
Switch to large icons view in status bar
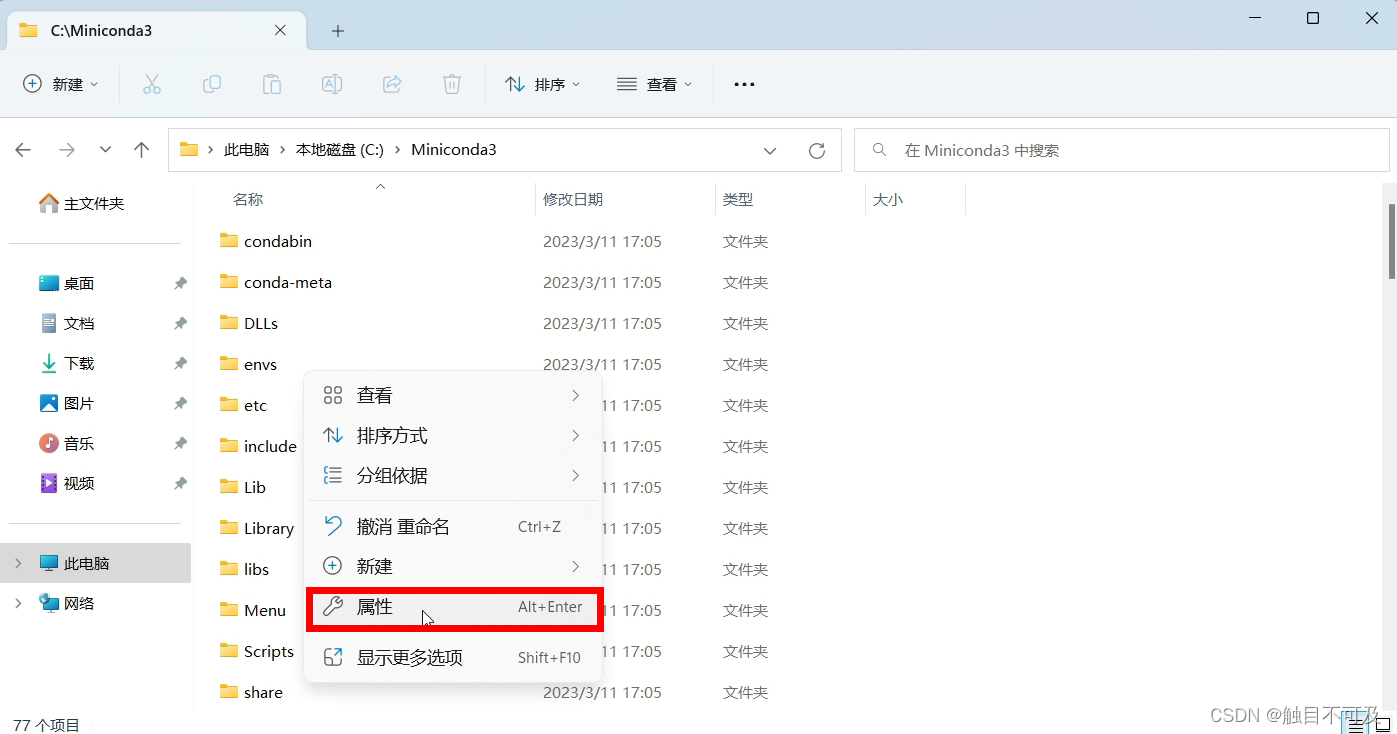tap(1383, 725)
